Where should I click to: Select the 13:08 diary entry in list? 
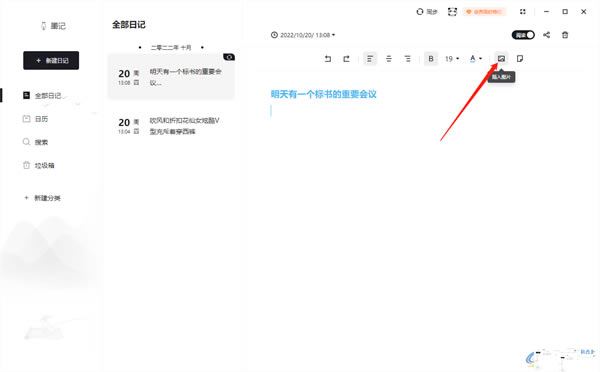point(171,77)
